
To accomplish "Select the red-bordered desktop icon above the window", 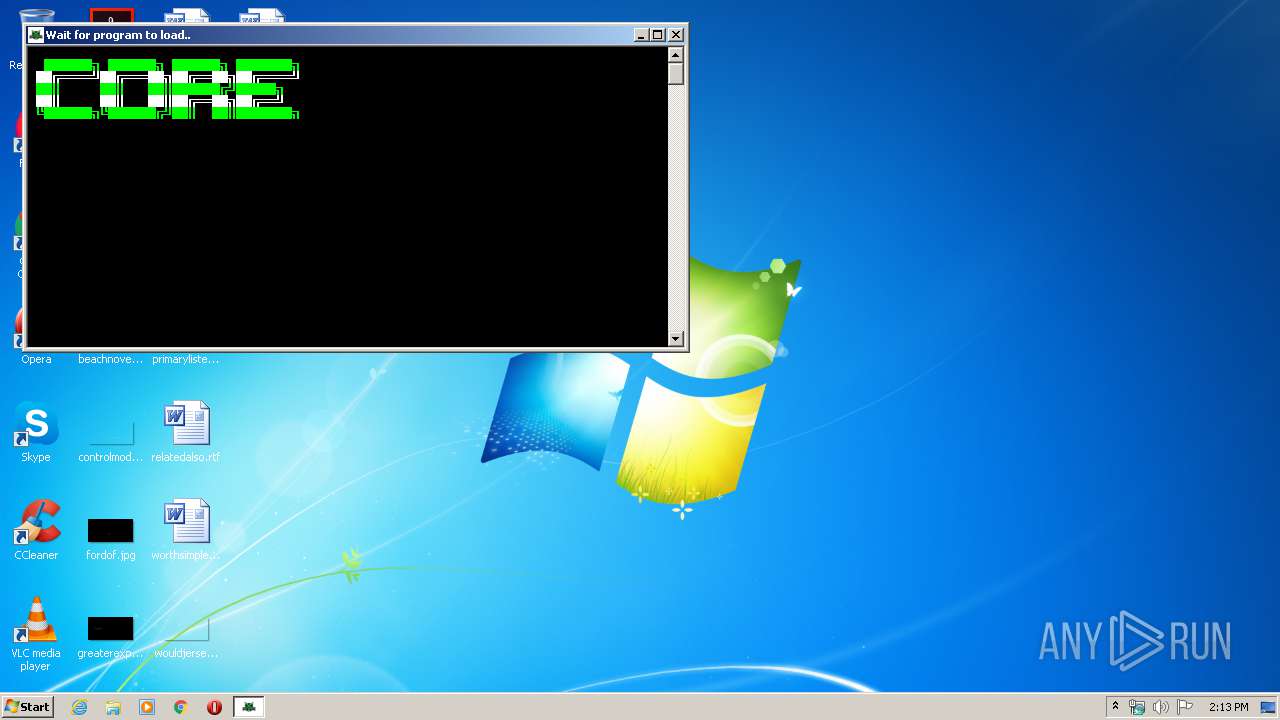I will click(x=111, y=16).
